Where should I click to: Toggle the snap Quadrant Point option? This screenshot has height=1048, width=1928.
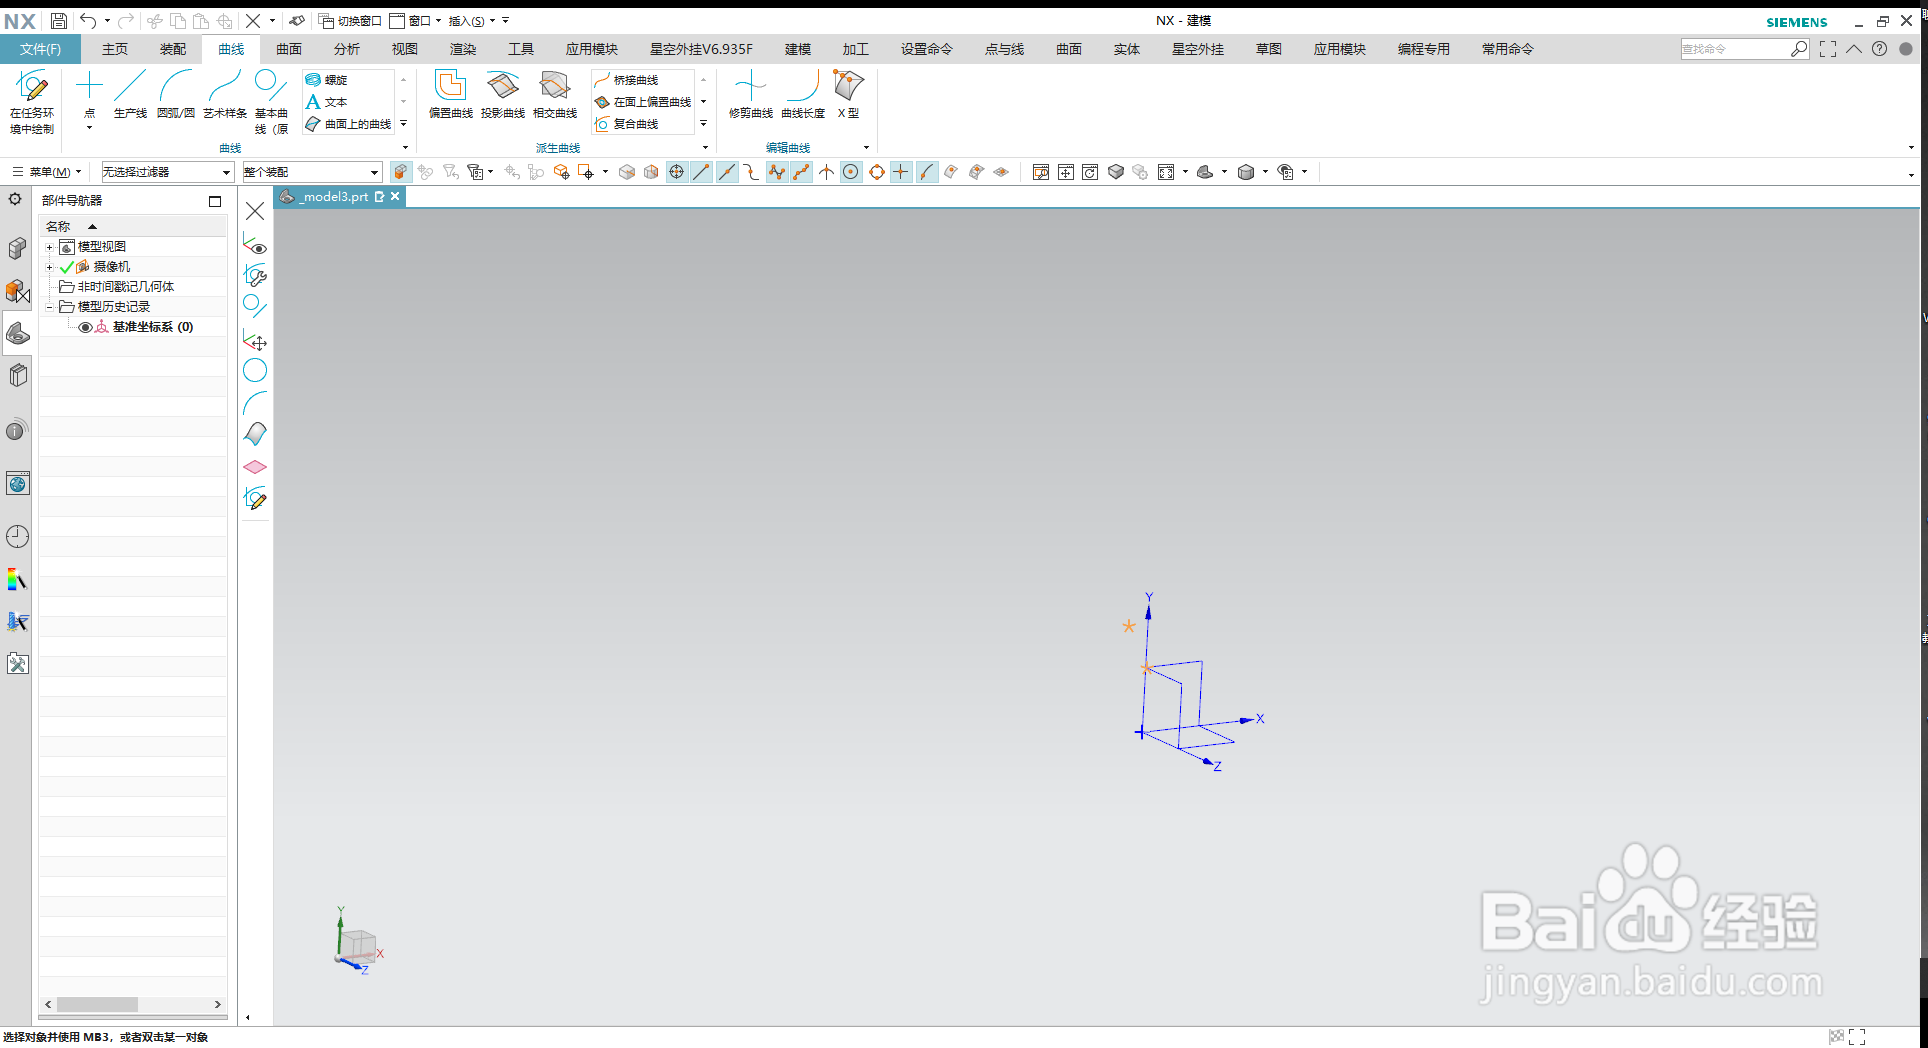pos(877,172)
